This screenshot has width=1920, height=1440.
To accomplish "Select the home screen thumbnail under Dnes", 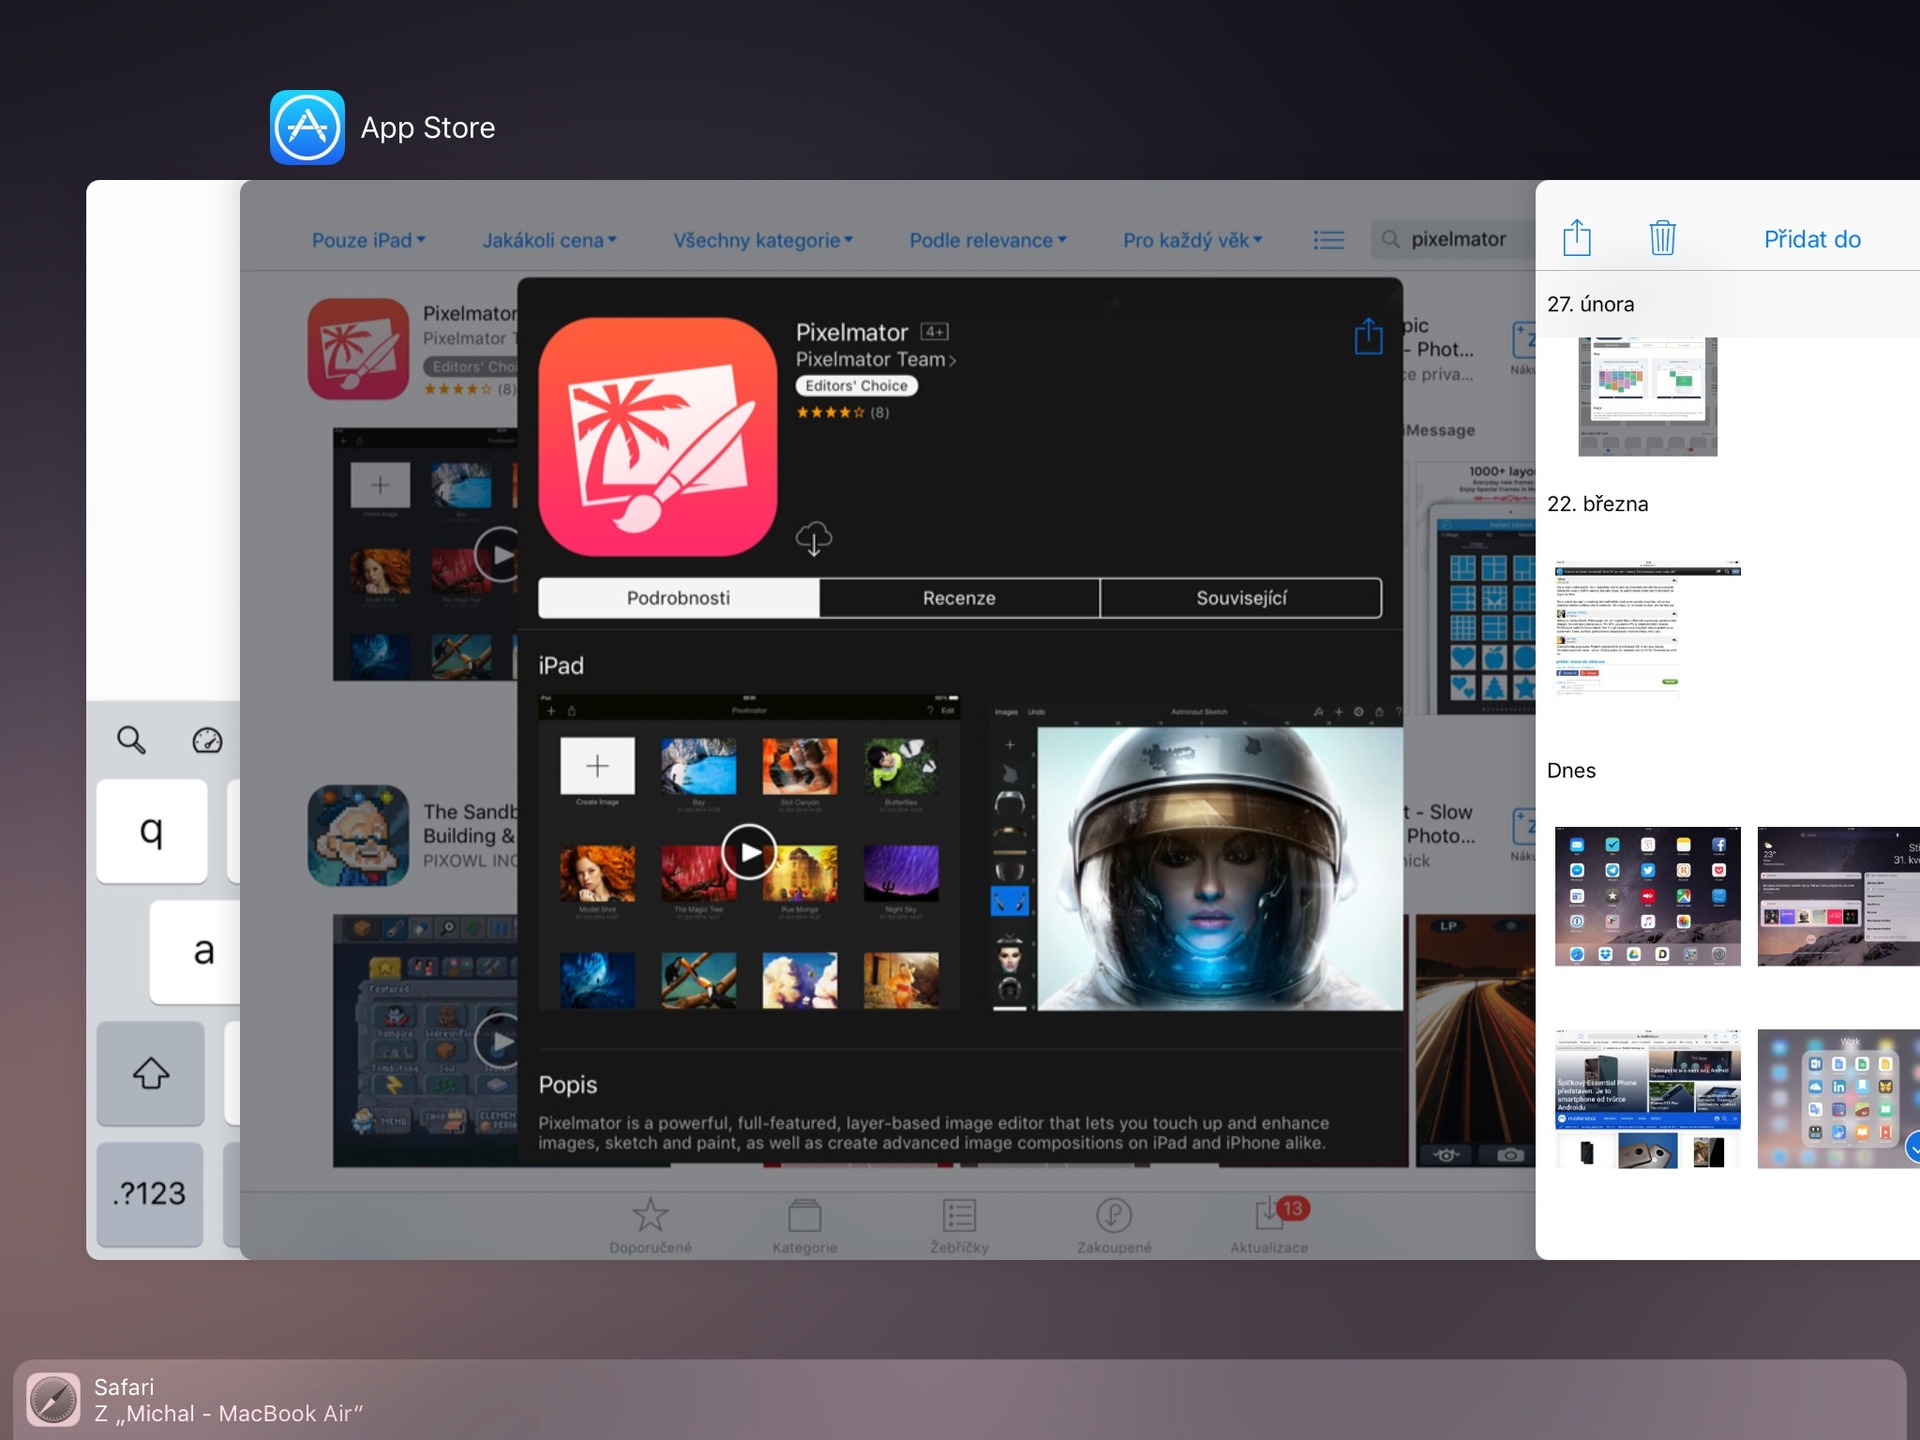I will pyautogui.click(x=1647, y=895).
